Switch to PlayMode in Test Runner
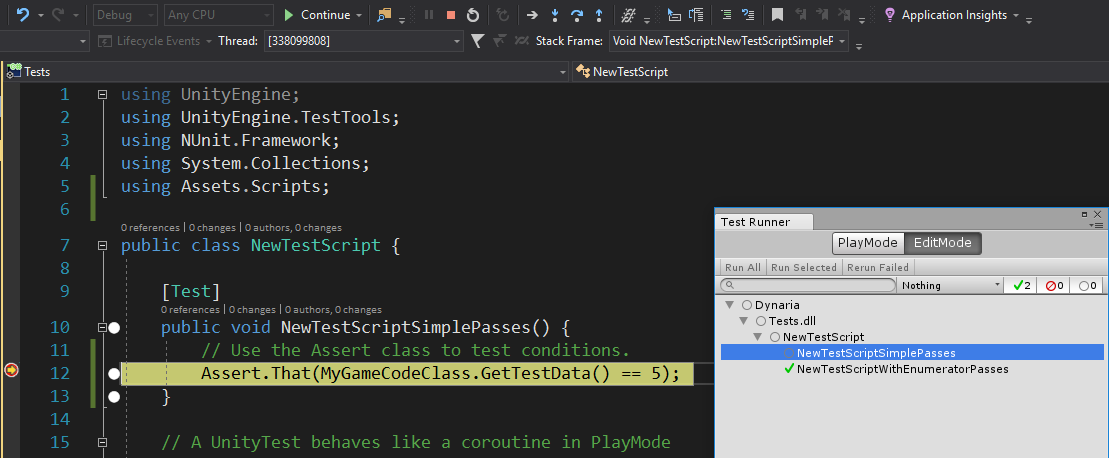 click(x=868, y=243)
